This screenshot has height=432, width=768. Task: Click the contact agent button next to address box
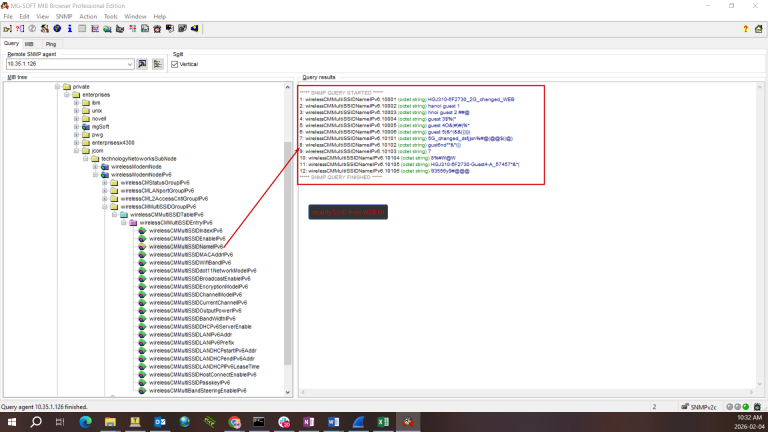click(x=142, y=64)
